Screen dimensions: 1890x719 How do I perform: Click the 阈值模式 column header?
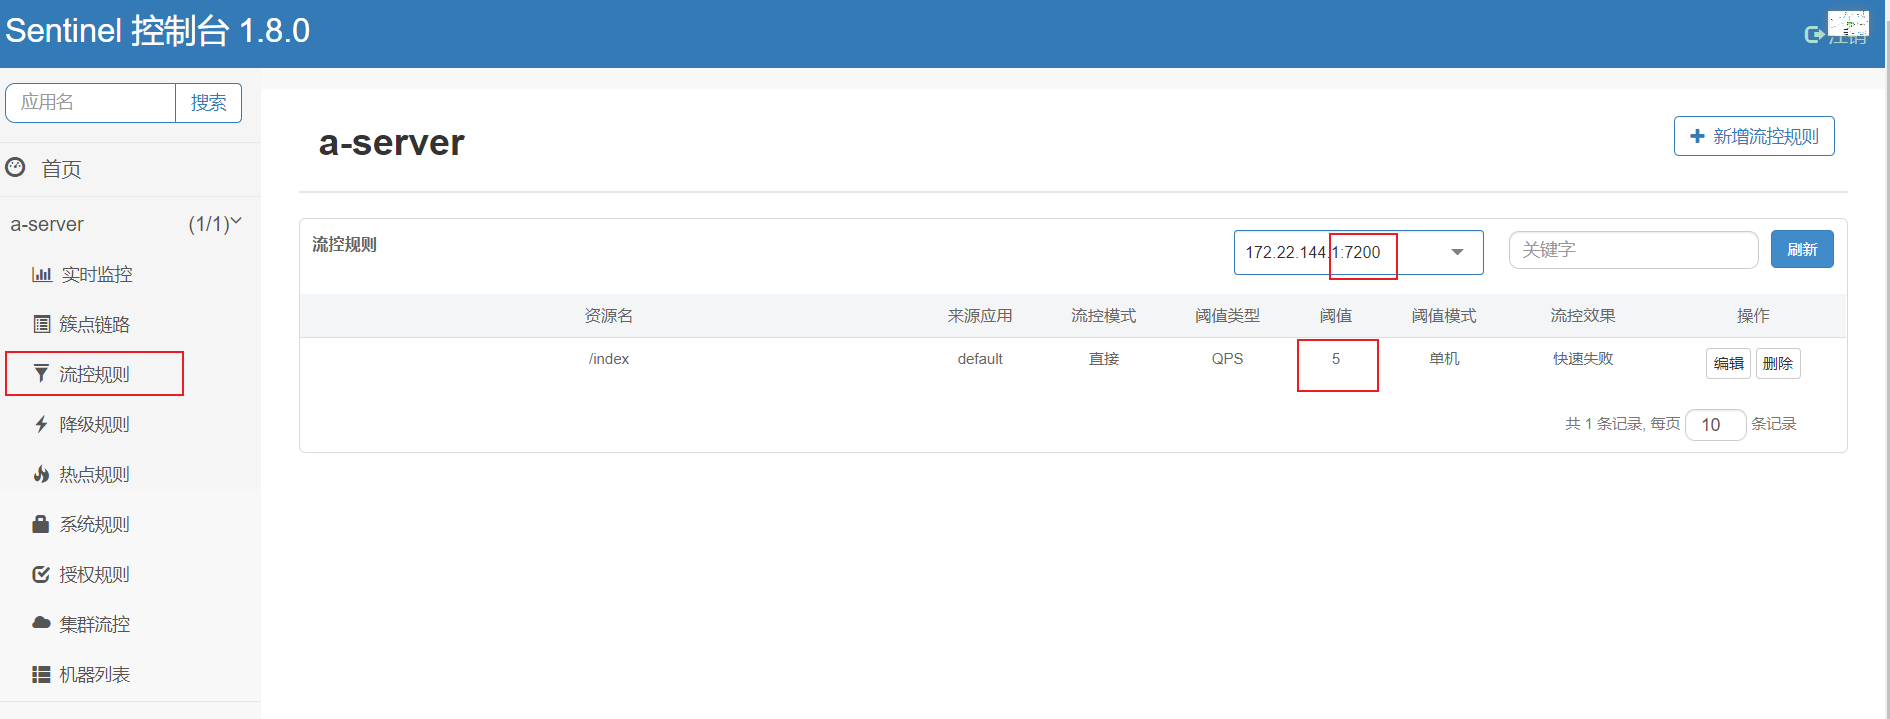[x=1444, y=316]
